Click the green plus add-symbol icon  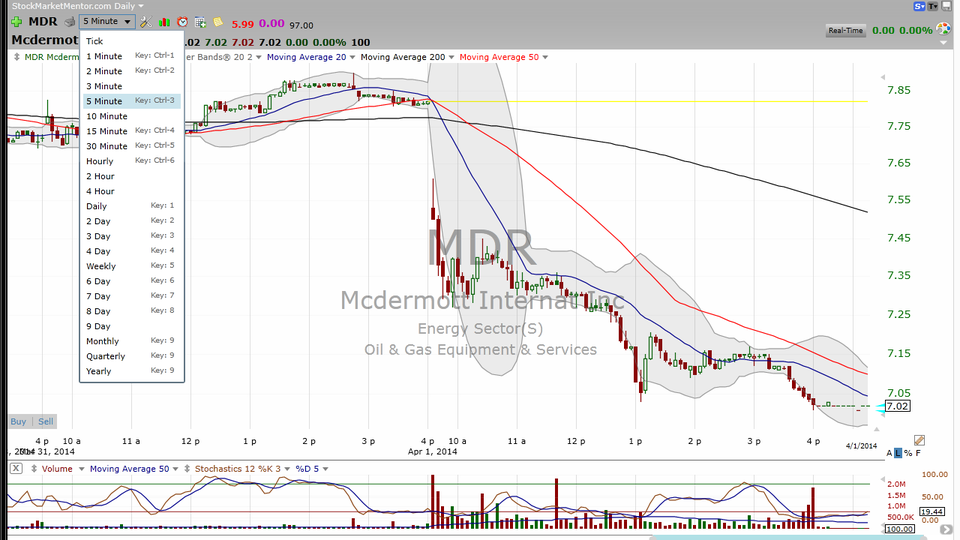coord(17,22)
